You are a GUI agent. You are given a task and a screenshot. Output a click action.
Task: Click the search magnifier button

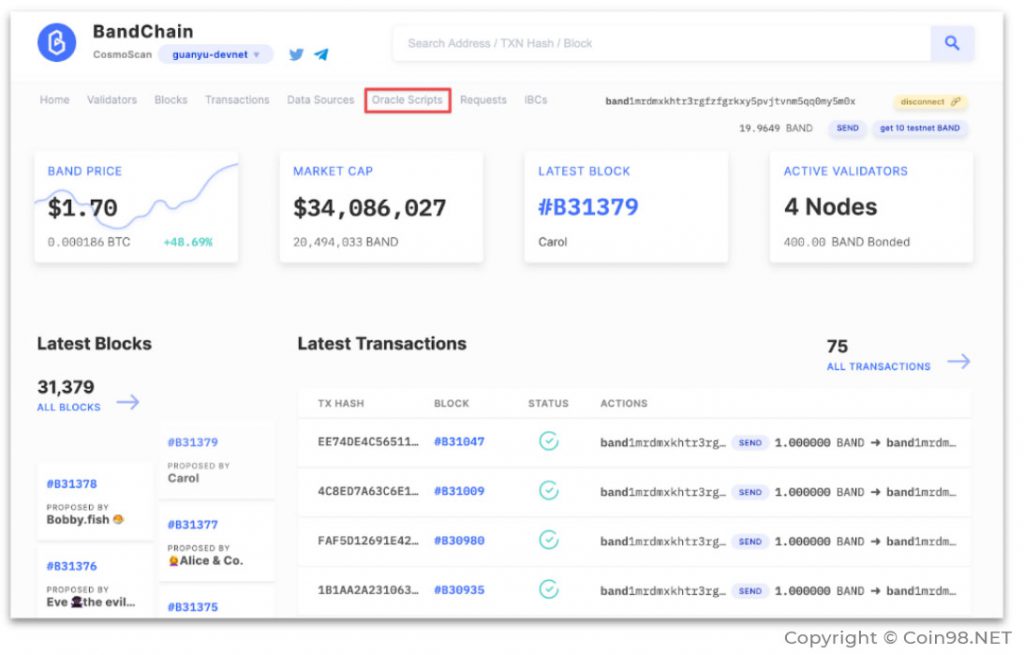(952, 43)
